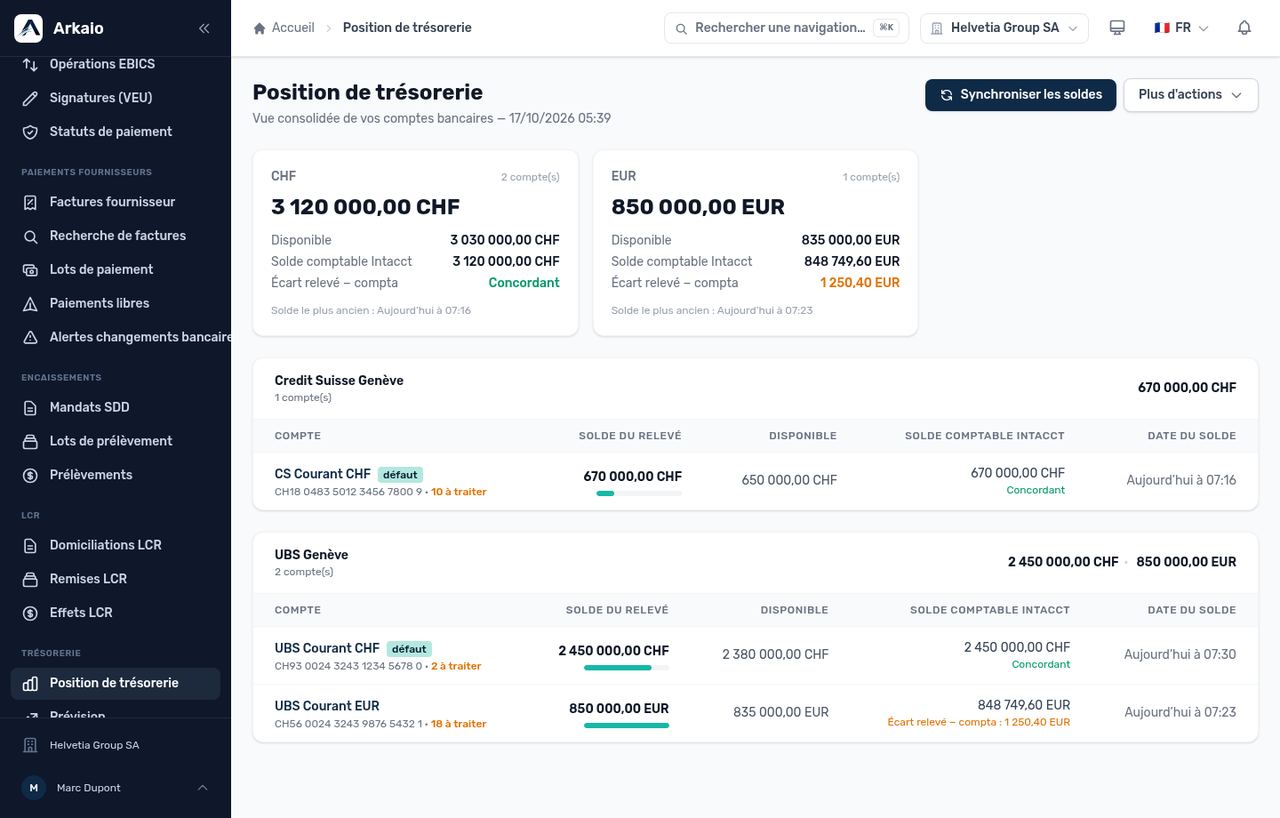This screenshot has height=818, width=1280.
Task: Click the Statuts de paiement shield icon
Action: [30, 132]
